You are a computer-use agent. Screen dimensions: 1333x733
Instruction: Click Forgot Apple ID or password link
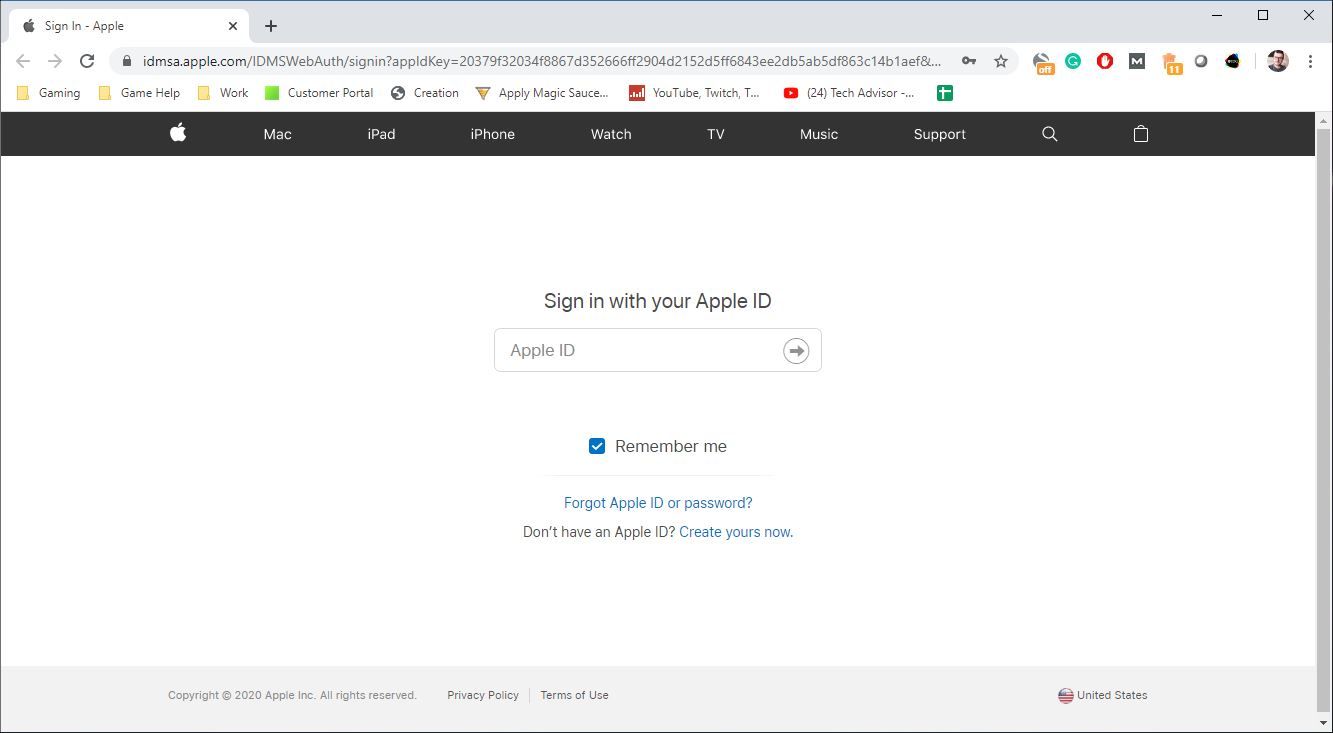pyautogui.click(x=658, y=503)
